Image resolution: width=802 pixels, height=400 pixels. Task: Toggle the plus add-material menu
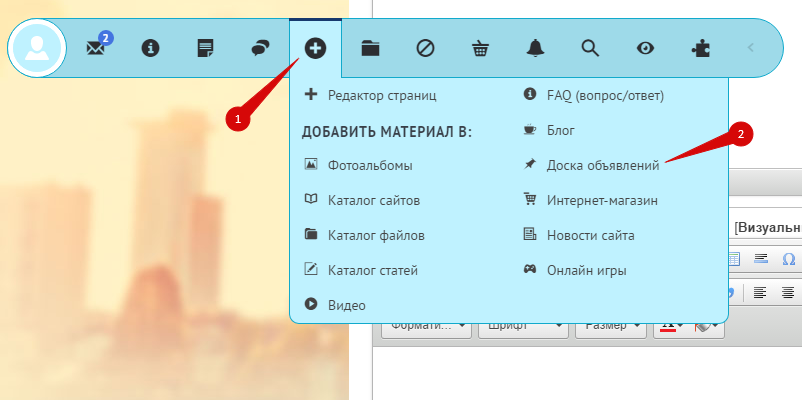click(315, 48)
